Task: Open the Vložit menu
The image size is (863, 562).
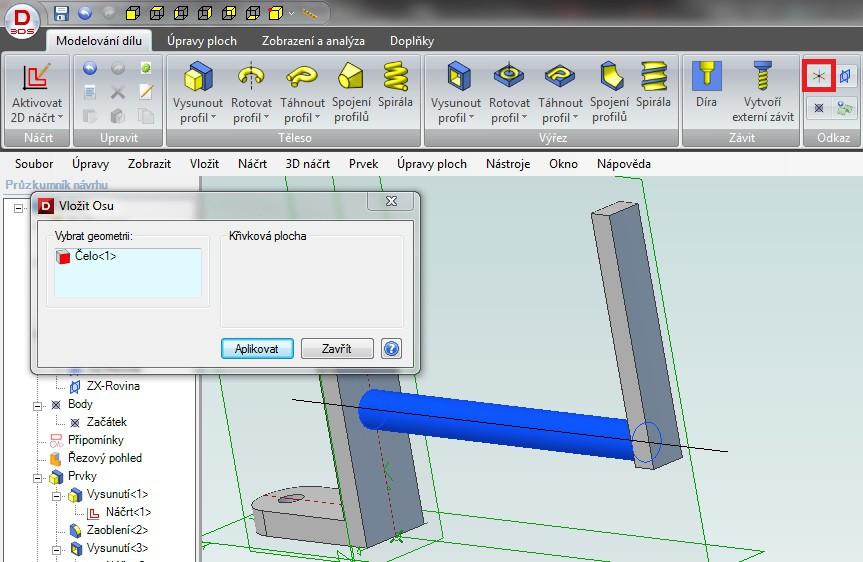Action: pyautogui.click(x=204, y=163)
